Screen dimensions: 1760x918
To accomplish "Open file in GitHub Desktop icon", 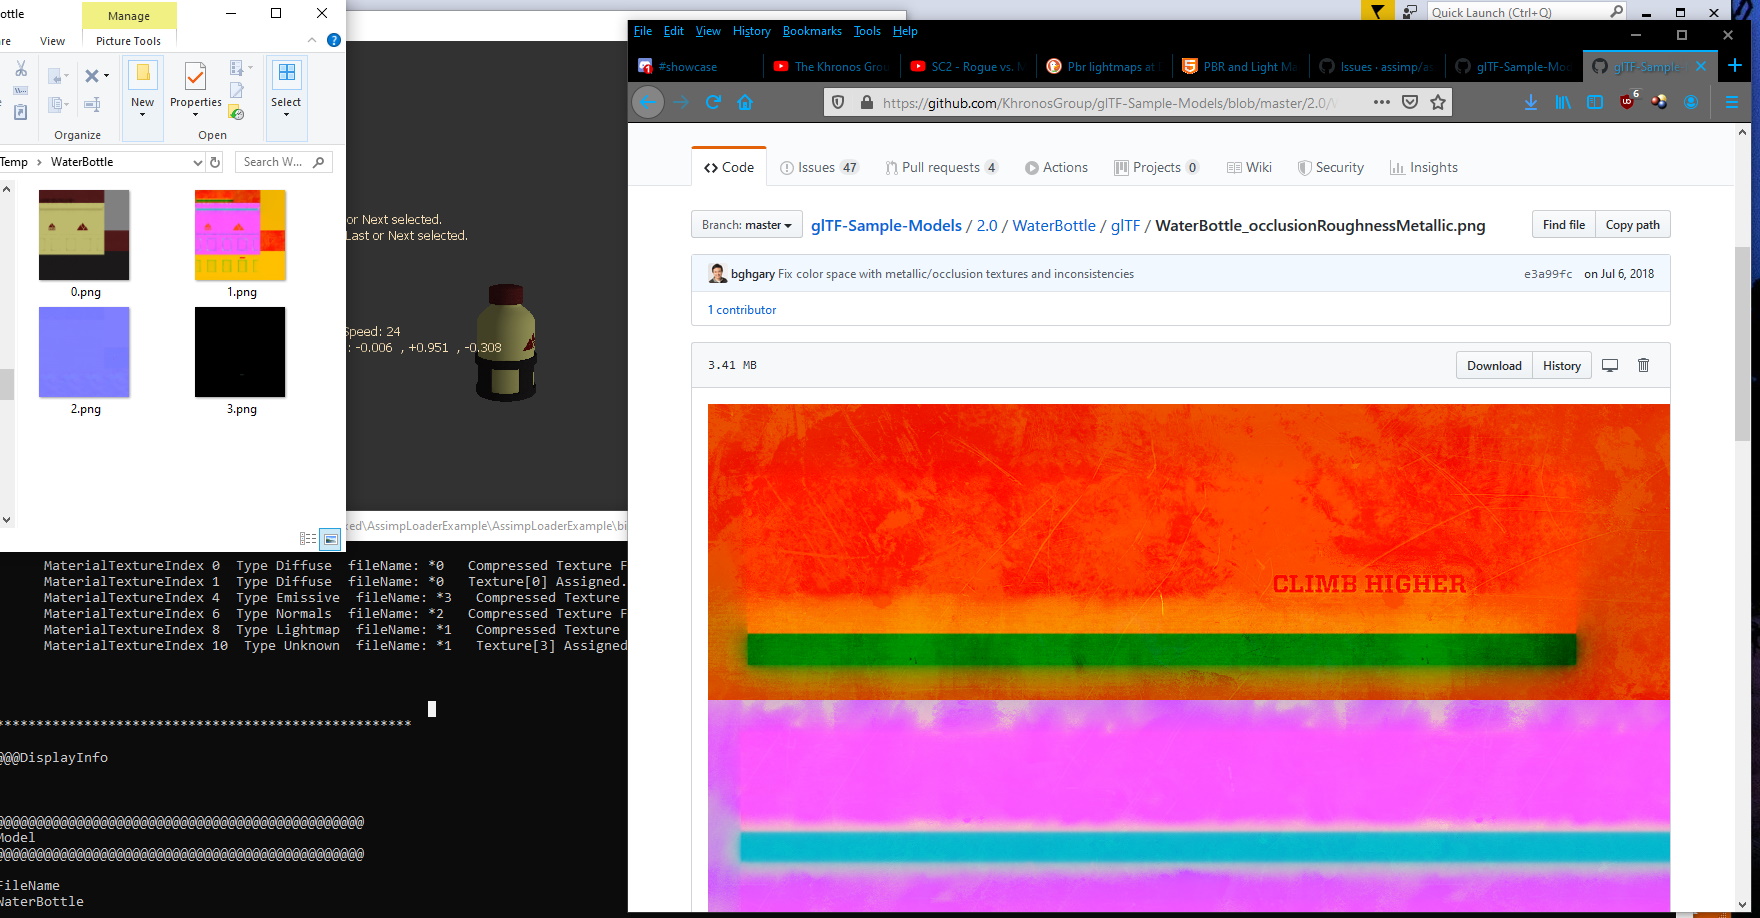I will [x=1610, y=365].
